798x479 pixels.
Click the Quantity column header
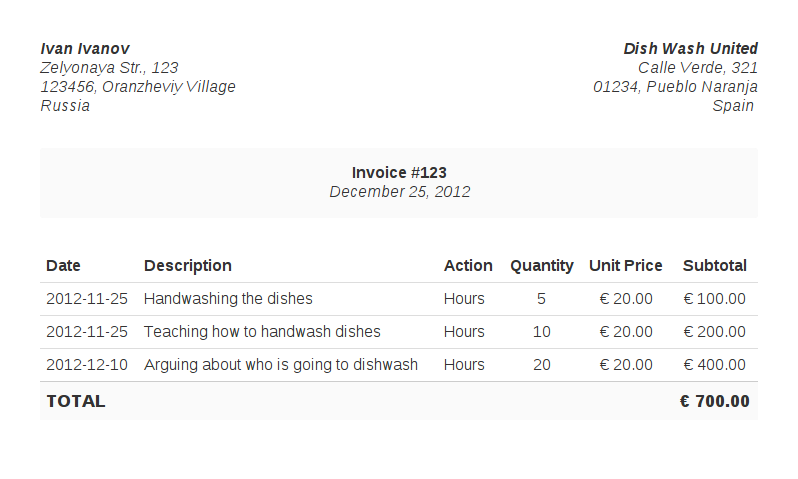541,266
